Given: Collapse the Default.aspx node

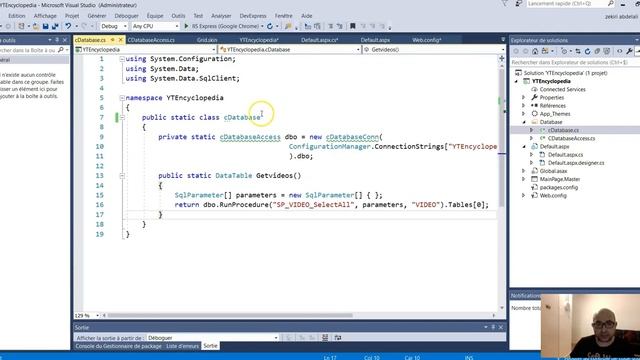Looking at the screenshot, I should pyautogui.click(x=524, y=147).
